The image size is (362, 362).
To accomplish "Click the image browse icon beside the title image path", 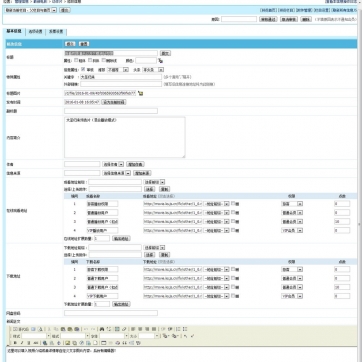I will click(140, 94).
